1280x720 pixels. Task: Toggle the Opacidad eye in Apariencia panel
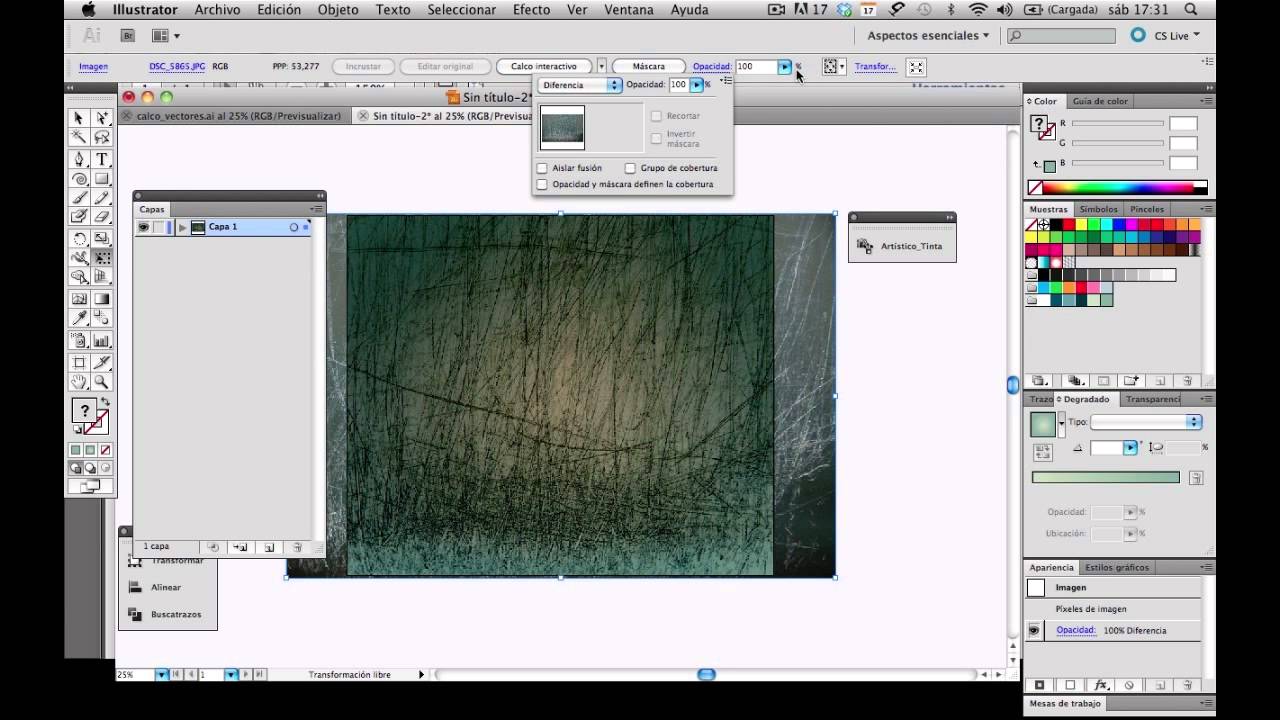tap(1035, 630)
